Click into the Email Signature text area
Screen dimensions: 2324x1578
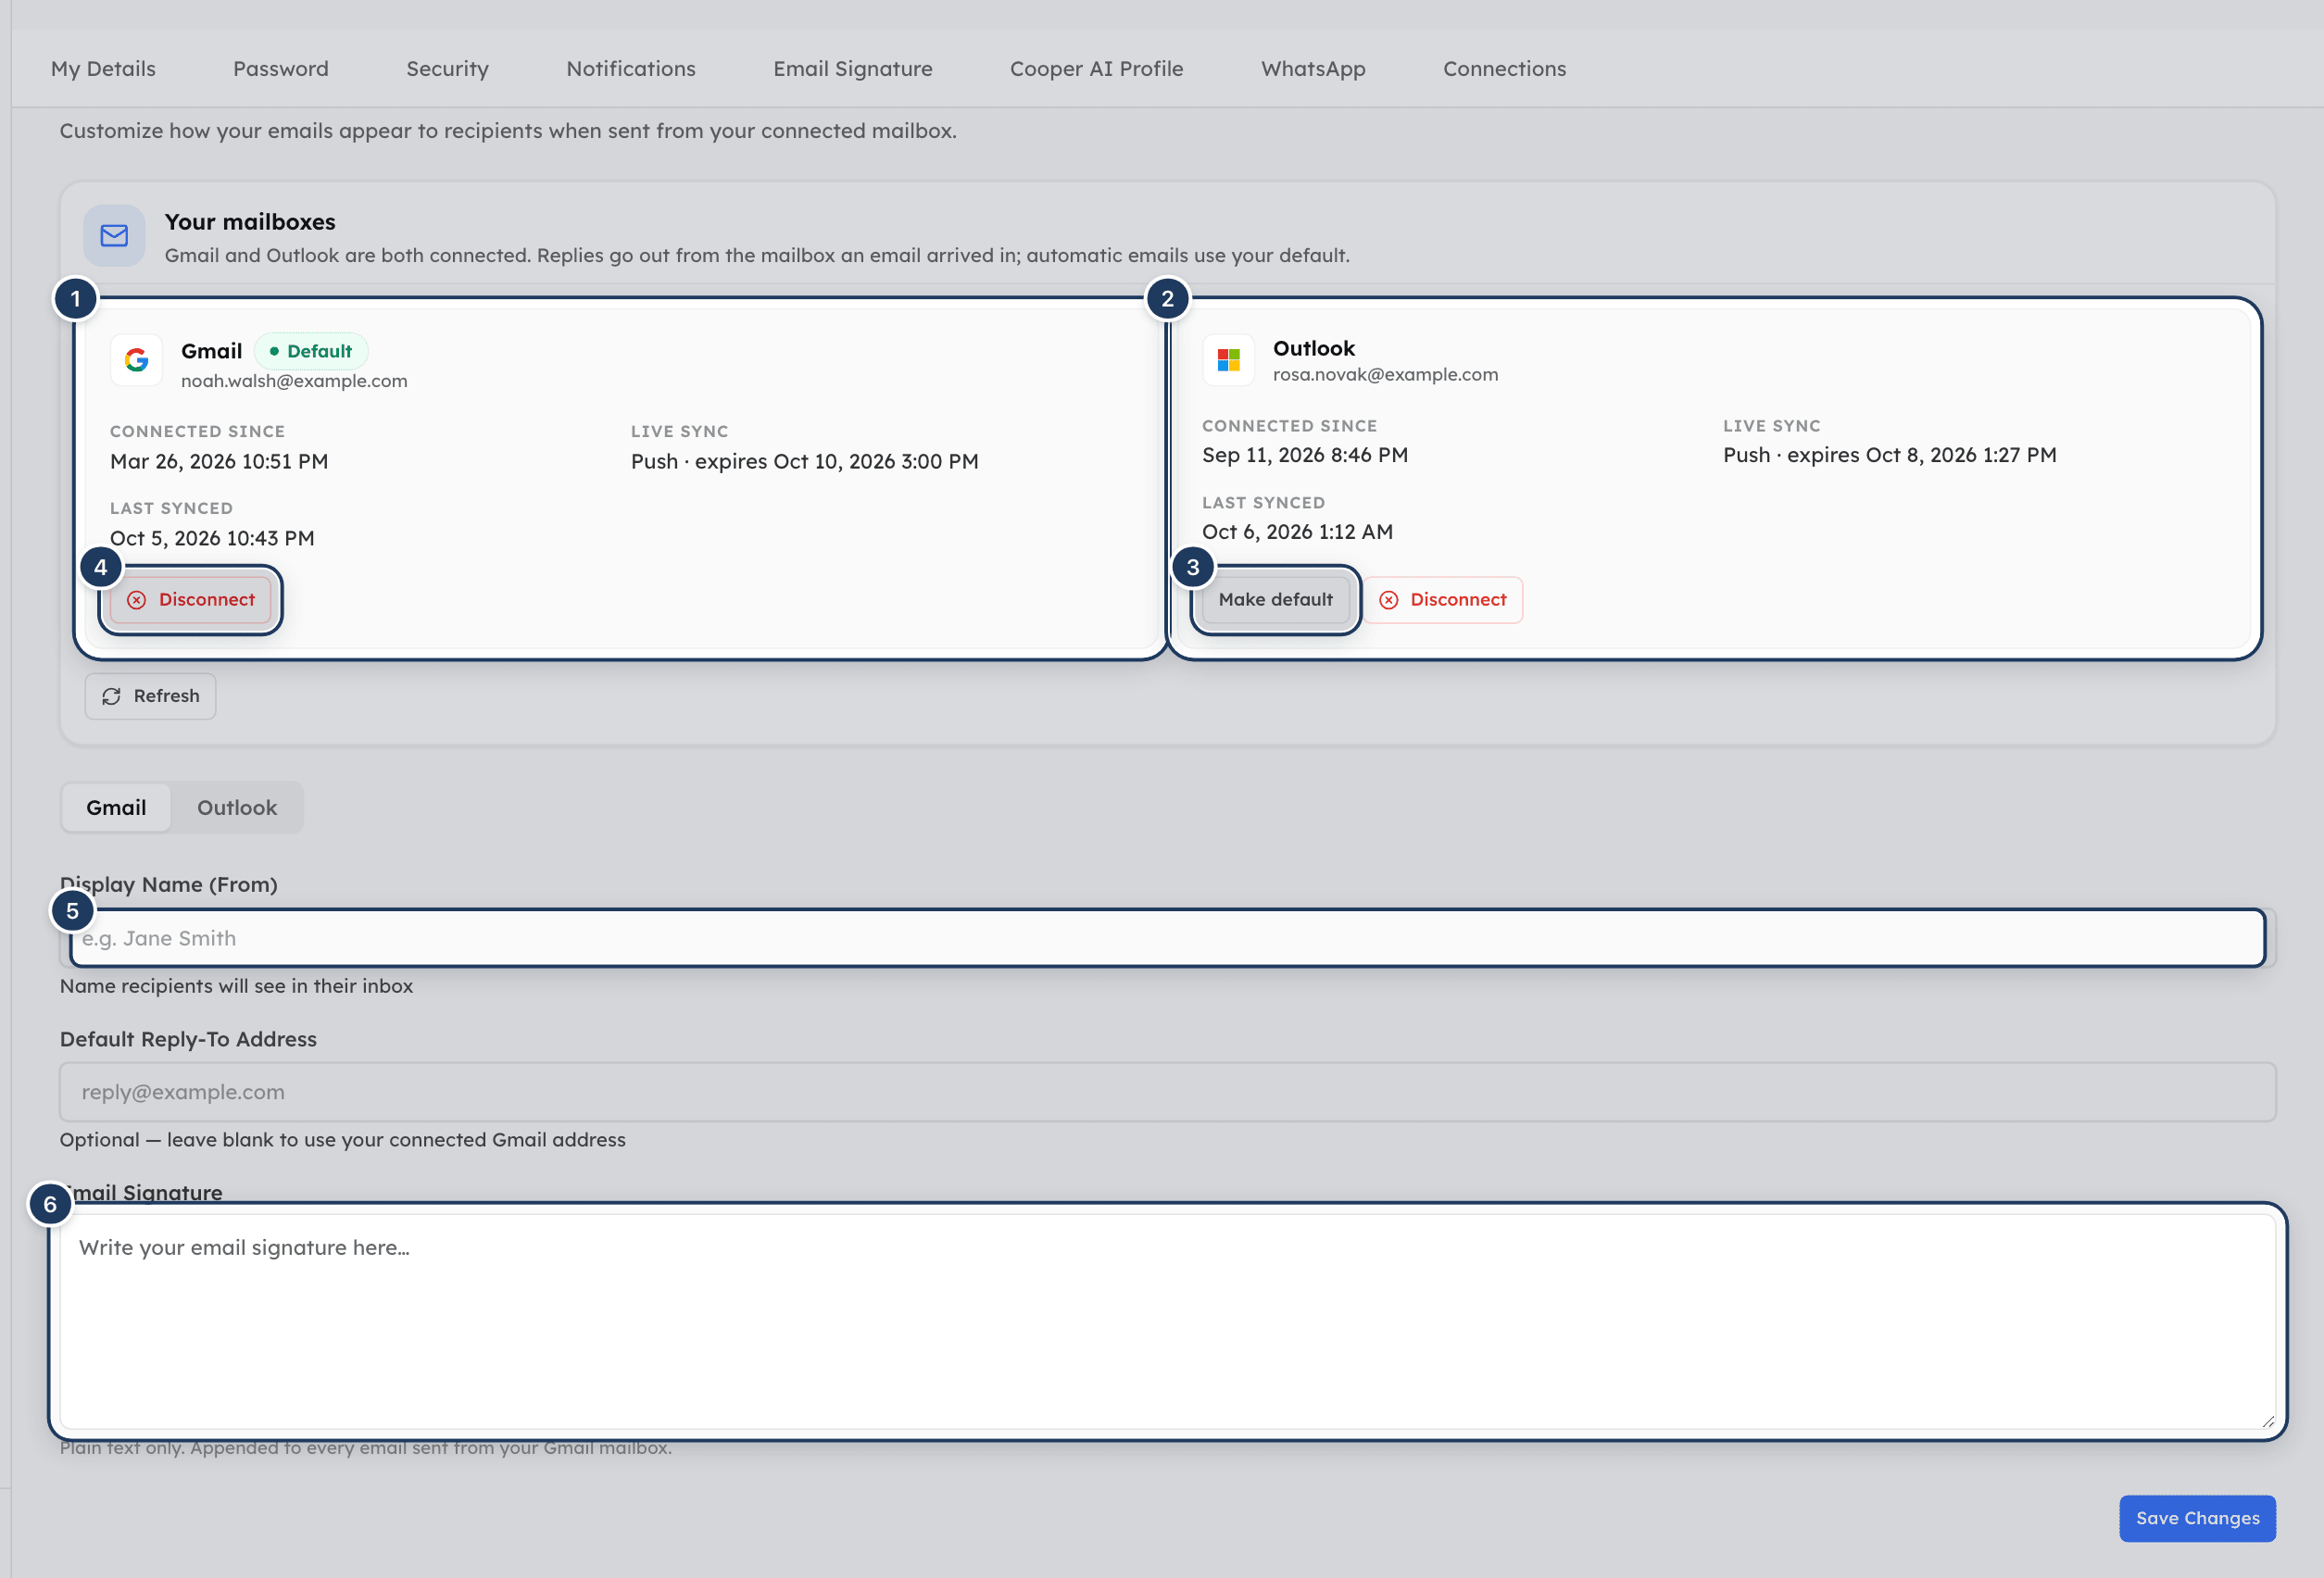pos(1168,1322)
